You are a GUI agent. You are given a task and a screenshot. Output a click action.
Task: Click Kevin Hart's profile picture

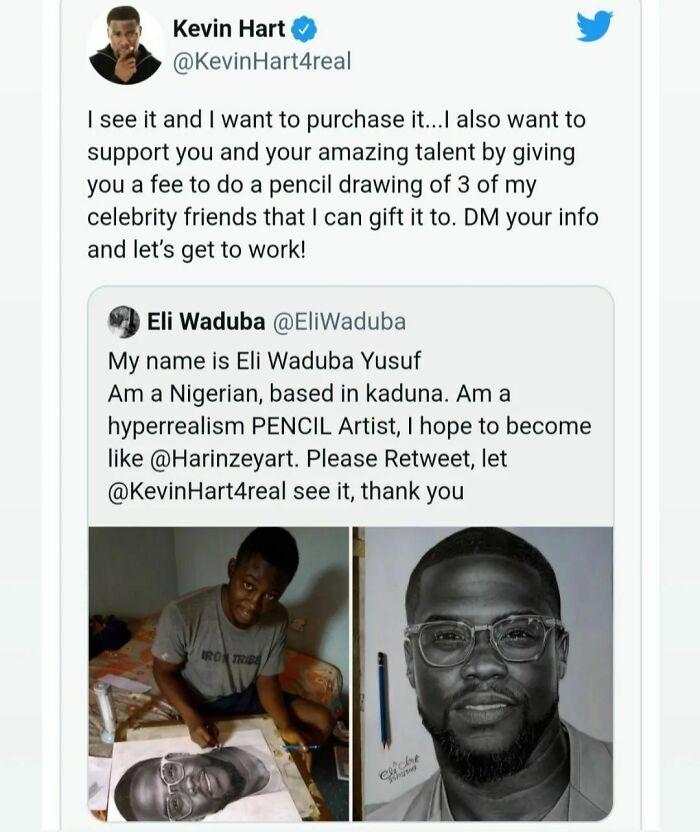tap(125, 46)
